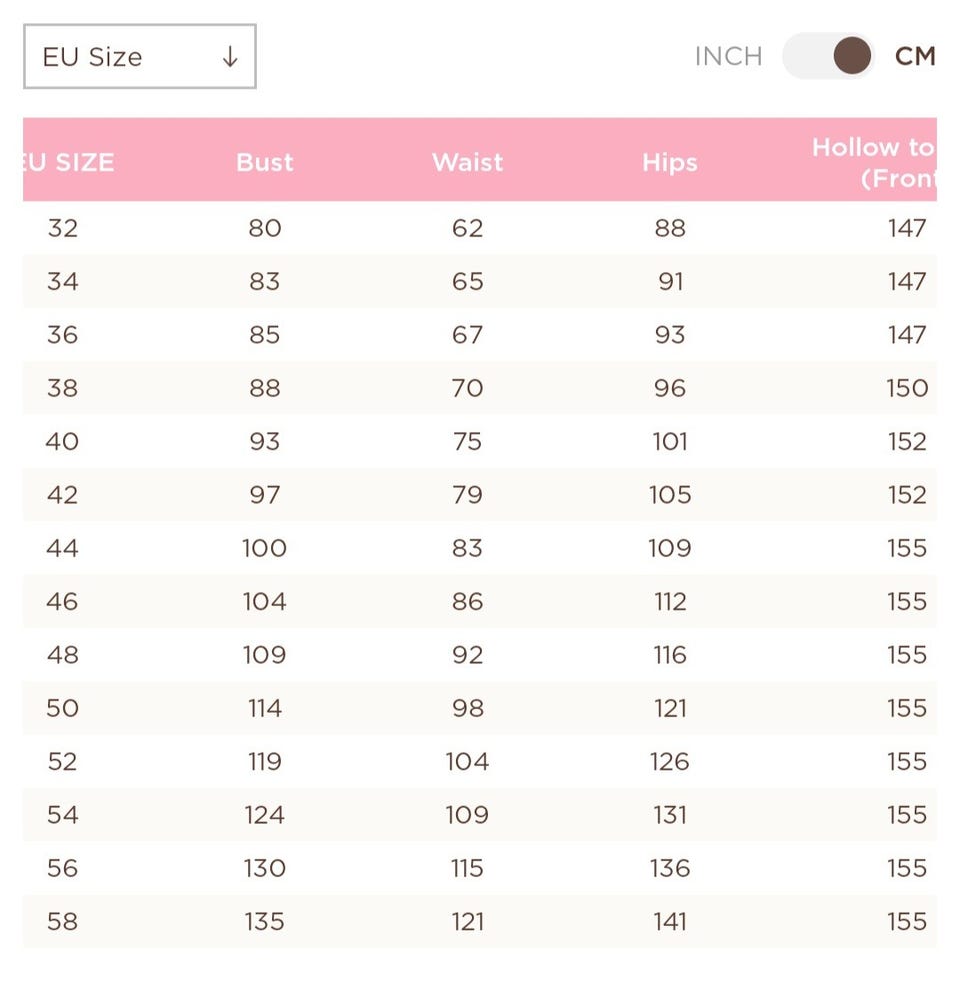
Task: Select the EU size 38 row
Action: pos(62,388)
